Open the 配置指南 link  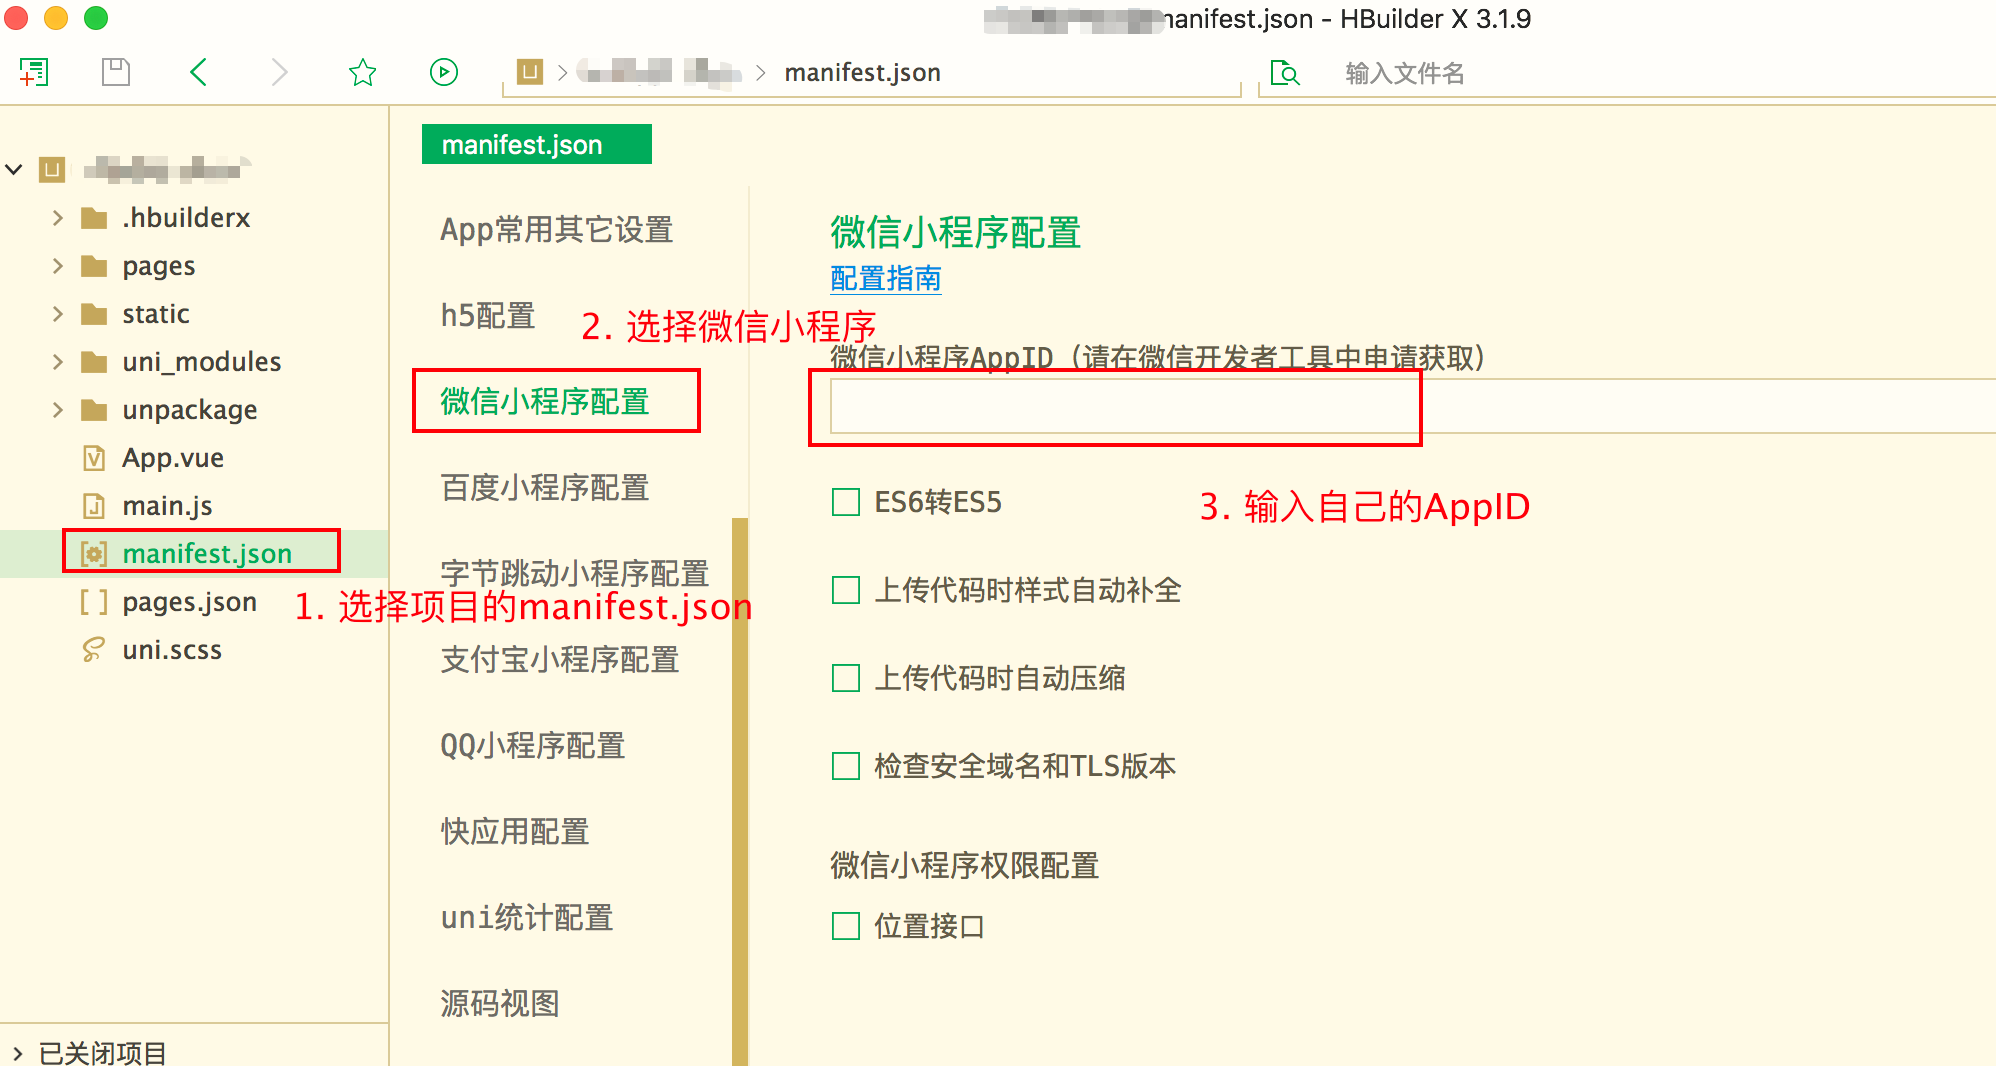(x=885, y=278)
